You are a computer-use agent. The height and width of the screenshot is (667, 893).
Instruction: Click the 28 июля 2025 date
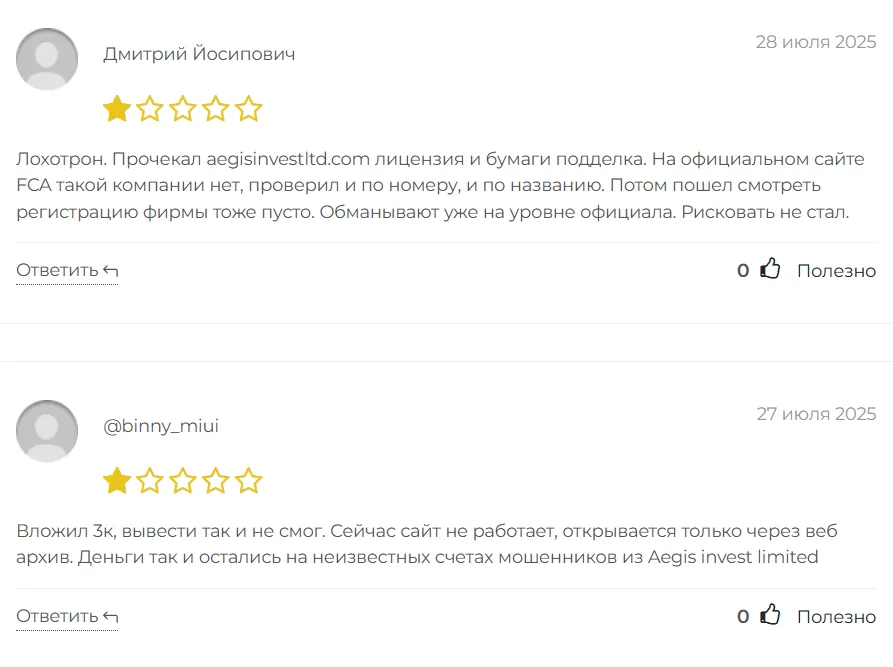815,42
